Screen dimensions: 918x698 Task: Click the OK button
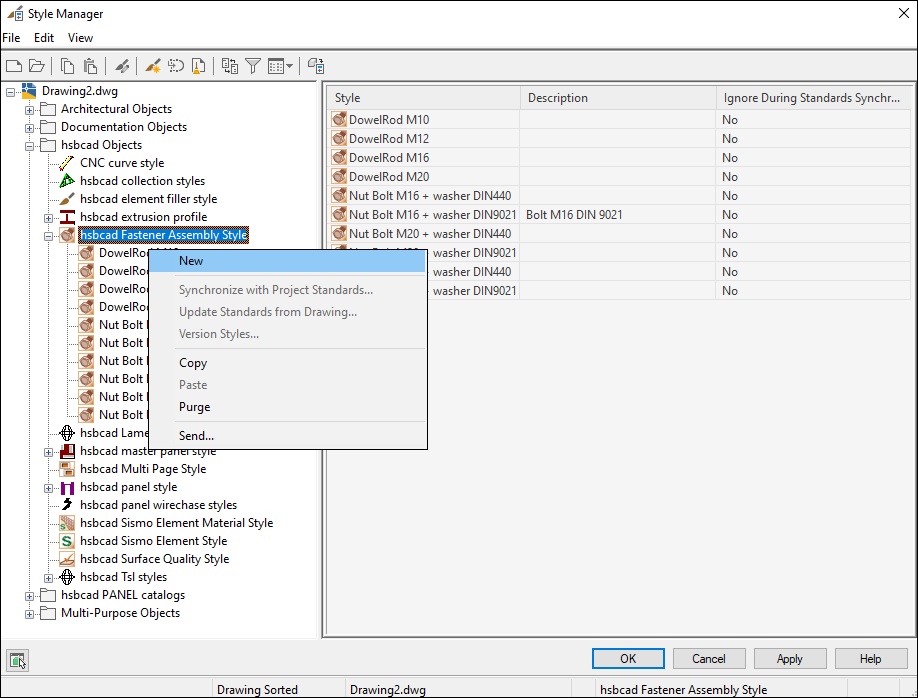pos(628,659)
